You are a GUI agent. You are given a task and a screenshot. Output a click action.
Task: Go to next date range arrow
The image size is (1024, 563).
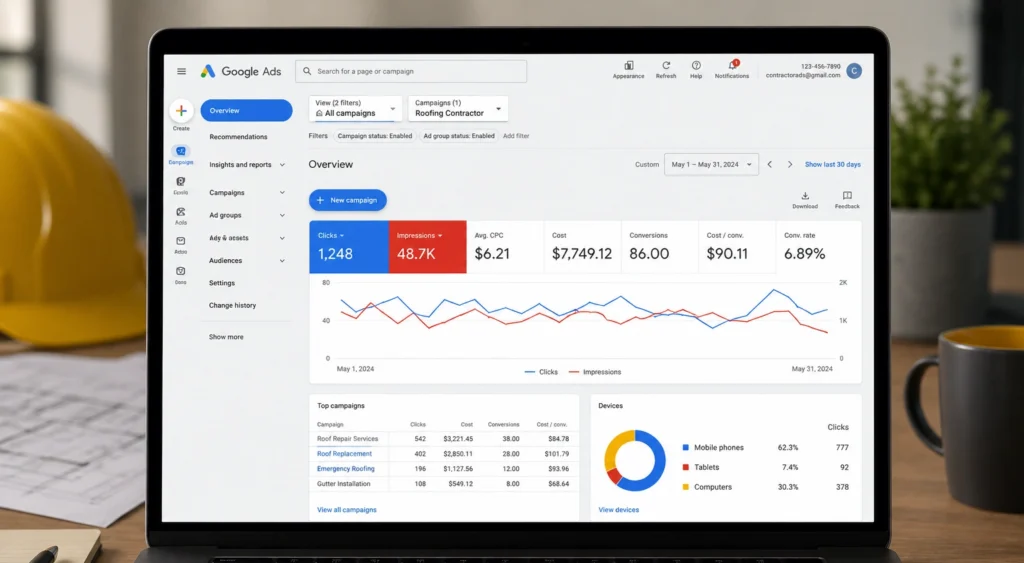pos(790,165)
